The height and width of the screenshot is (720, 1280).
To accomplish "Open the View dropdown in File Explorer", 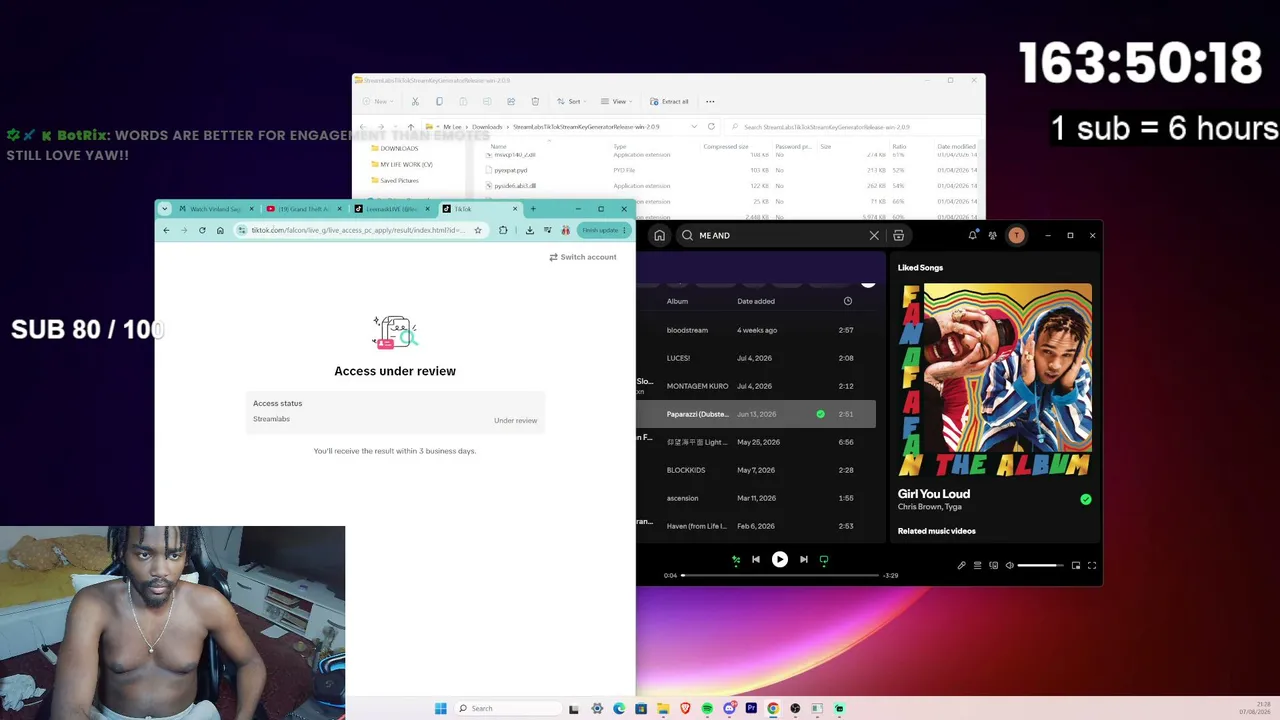I will click(618, 101).
